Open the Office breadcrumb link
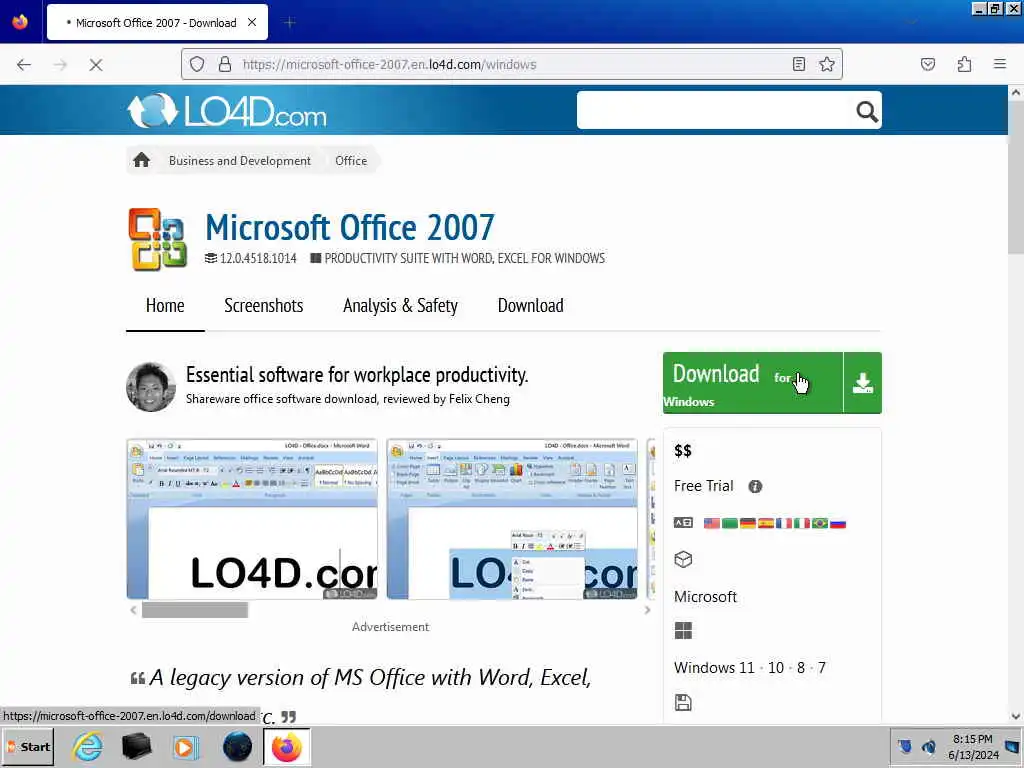This screenshot has height=768, width=1024. (351, 161)
